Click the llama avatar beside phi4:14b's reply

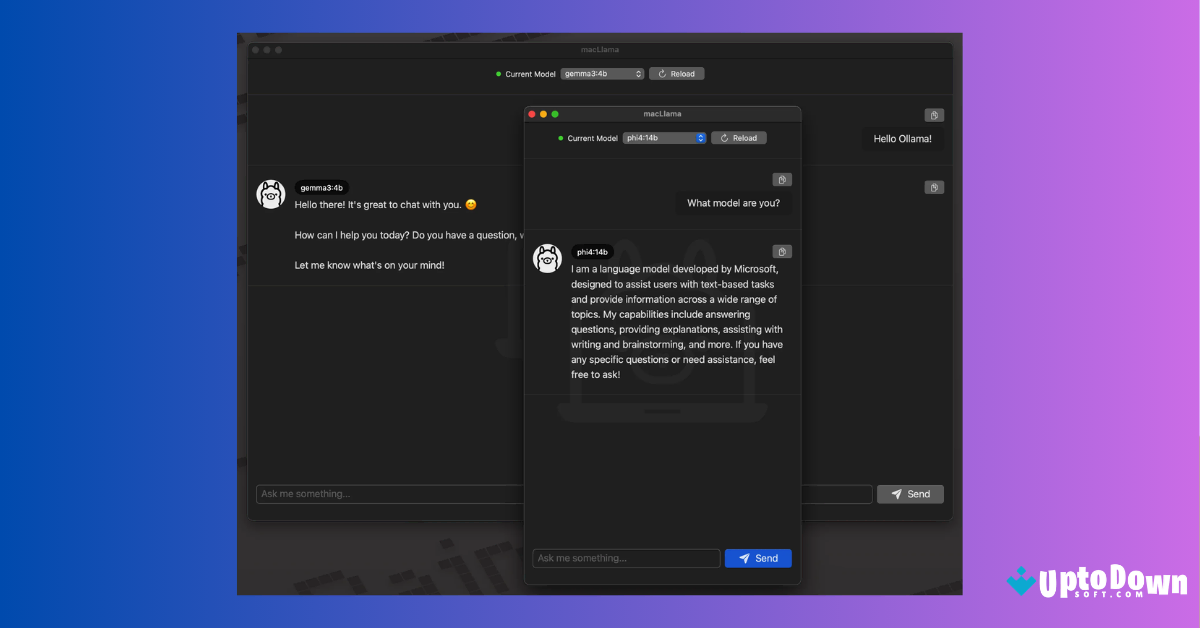pos(547,259)
